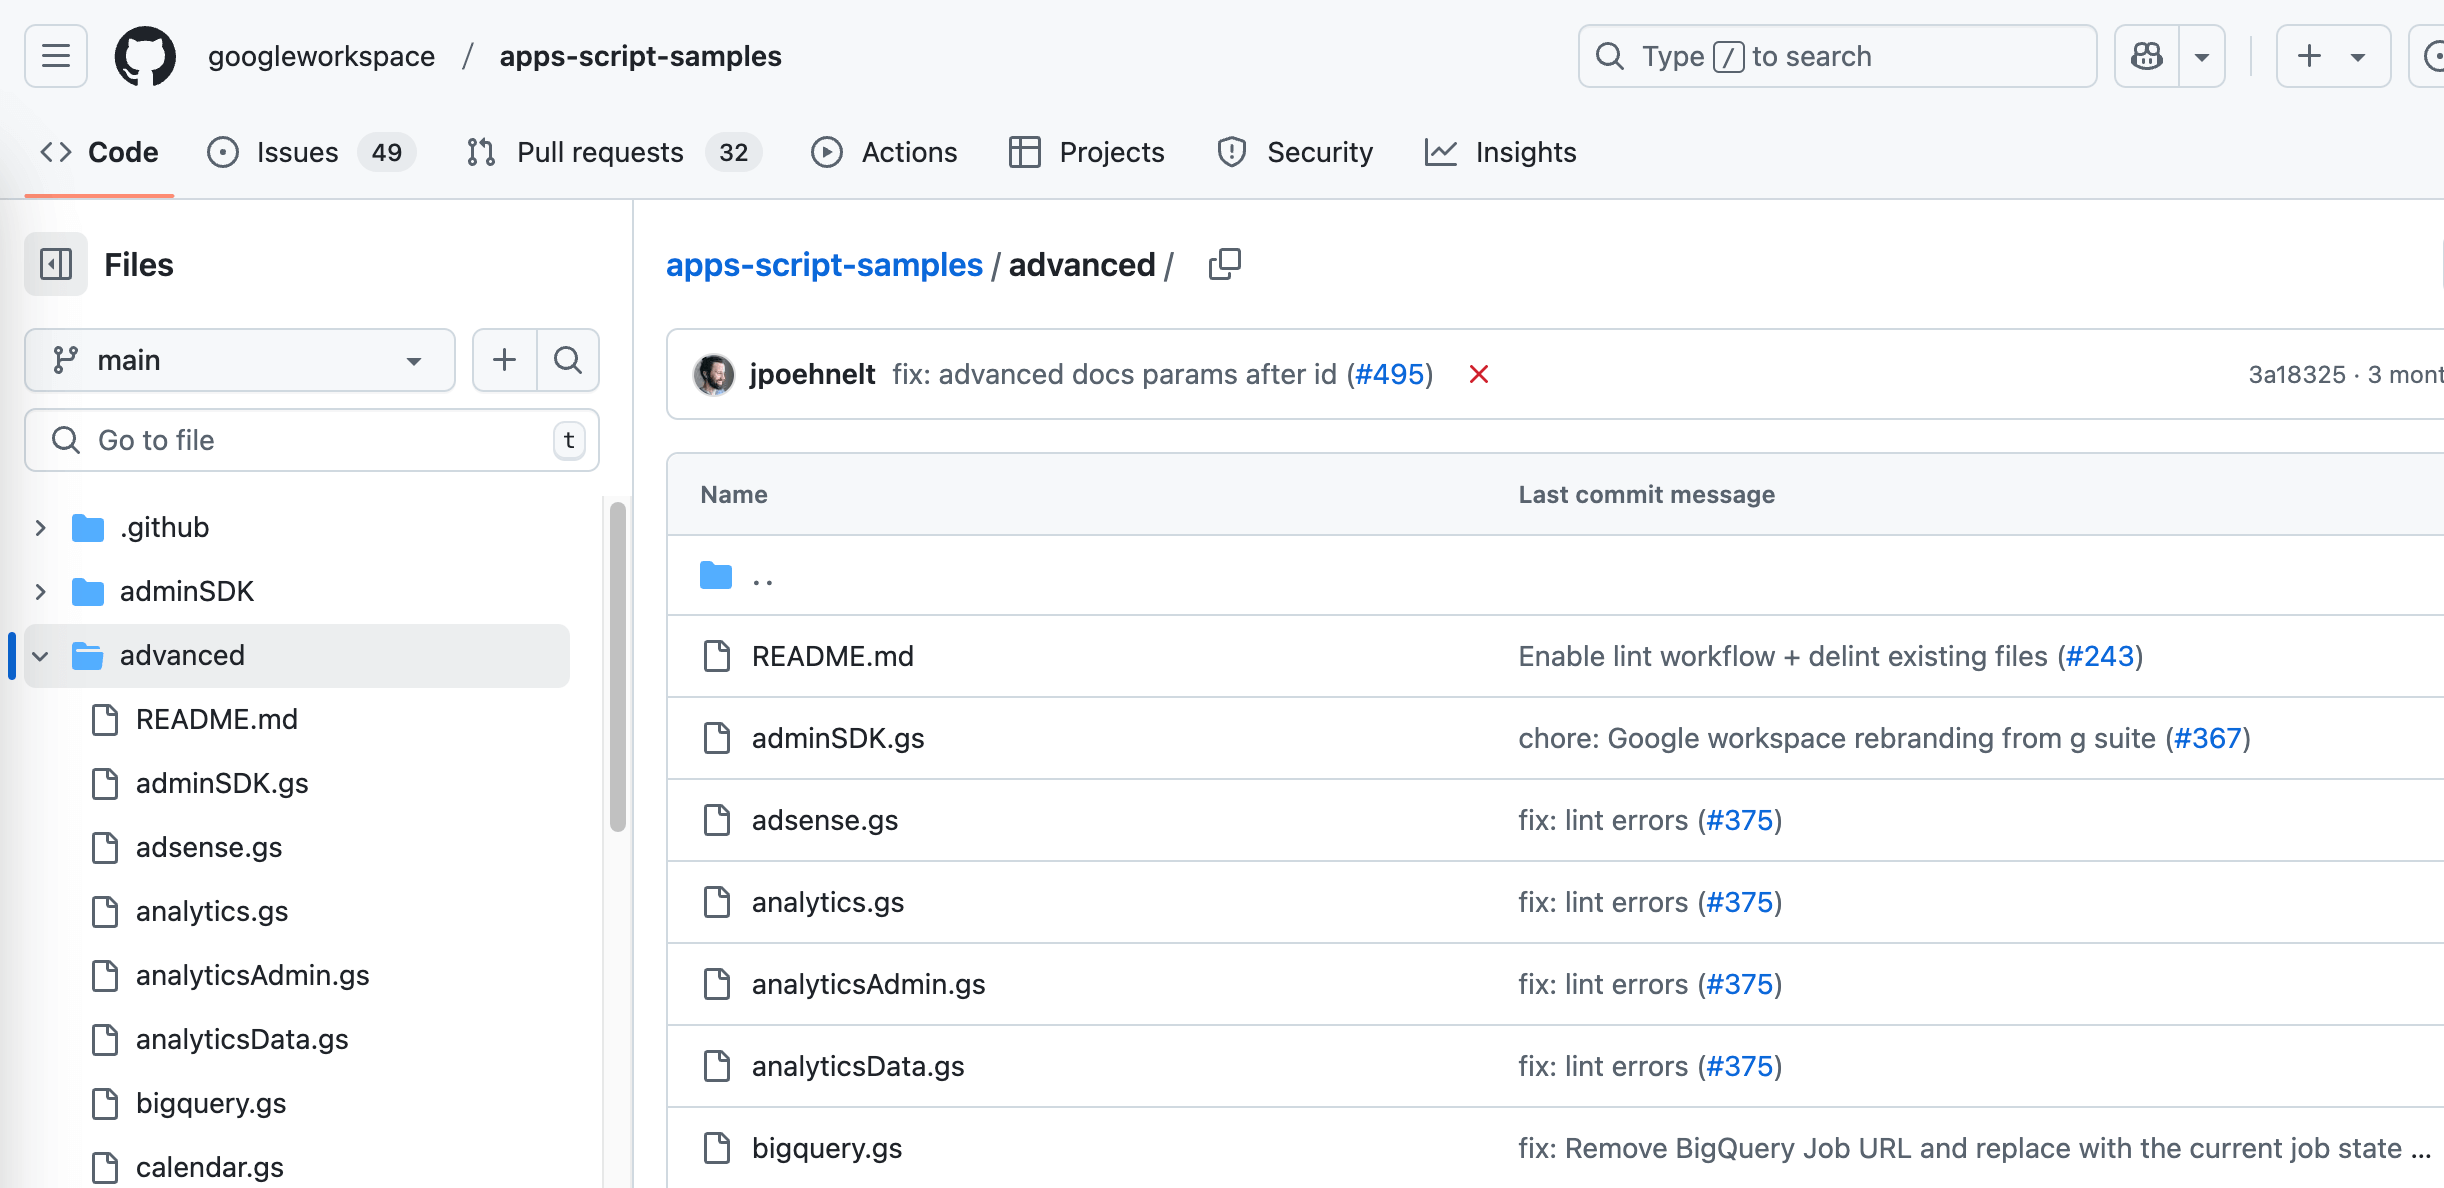This screenshot has height=1188, width=2444.
Task: Open #367 link in adminSDK.gs row
Action: click(2208, 738)
